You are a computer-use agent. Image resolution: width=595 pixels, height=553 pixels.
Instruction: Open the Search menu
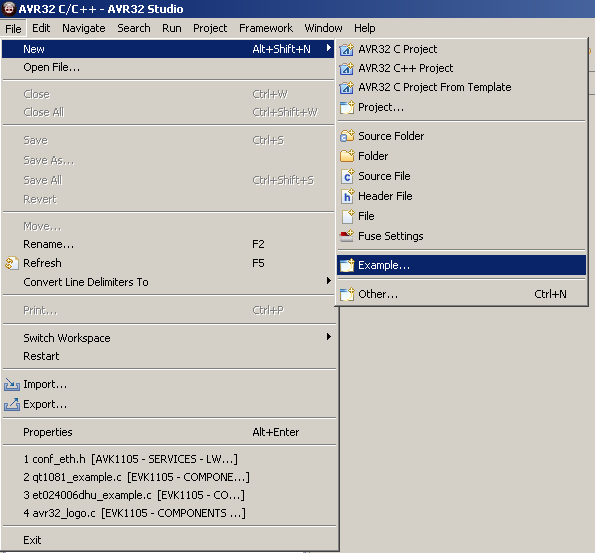(x=134, y=28)
